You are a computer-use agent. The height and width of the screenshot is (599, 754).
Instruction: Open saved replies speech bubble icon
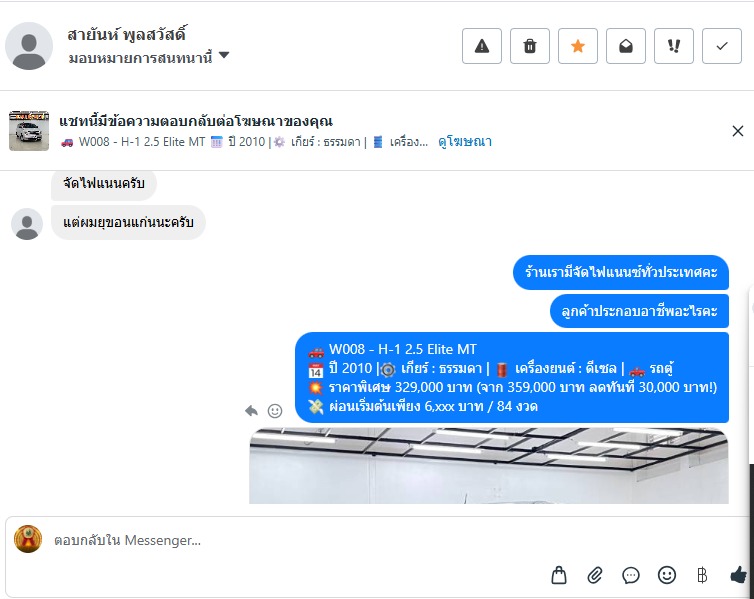630,575
